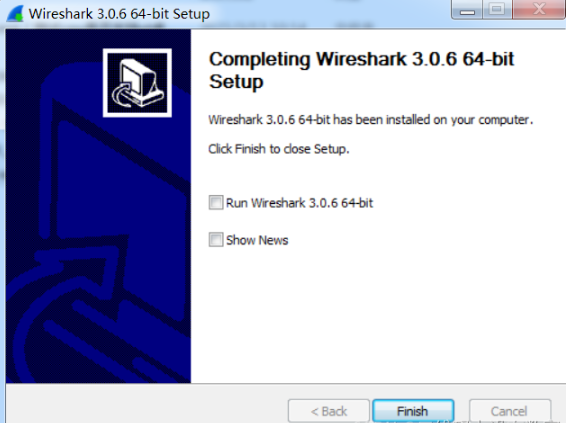Viewport: 566px width, 423px height.
Task: Cancel the Wireshark setup wizard
Action: 510,411
